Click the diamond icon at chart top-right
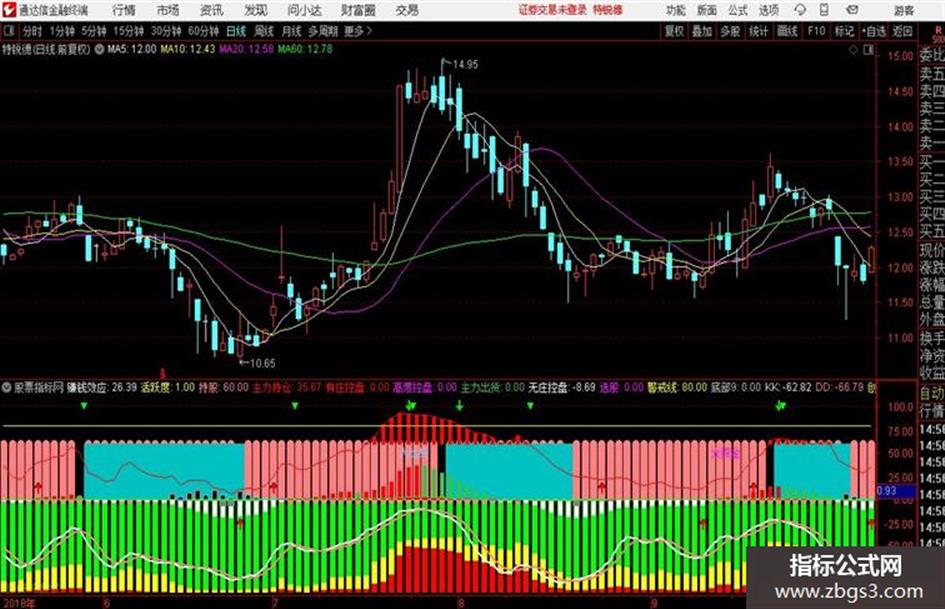This screenshot has height=609, width=945. click(853, 51)
